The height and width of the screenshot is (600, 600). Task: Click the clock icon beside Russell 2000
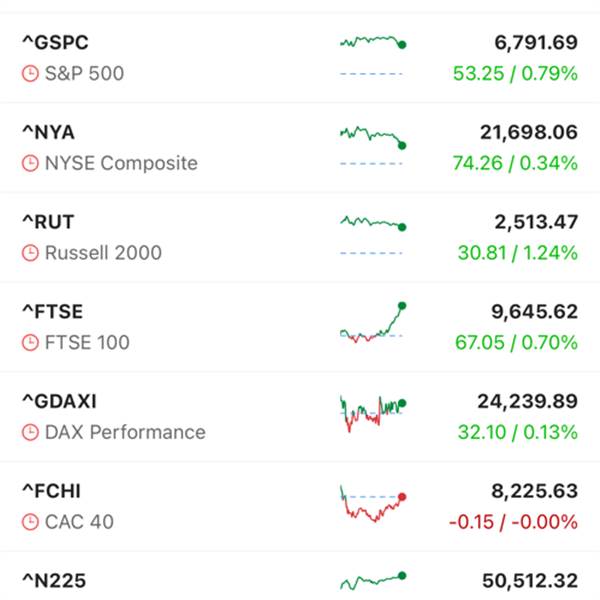click(30, 254)
